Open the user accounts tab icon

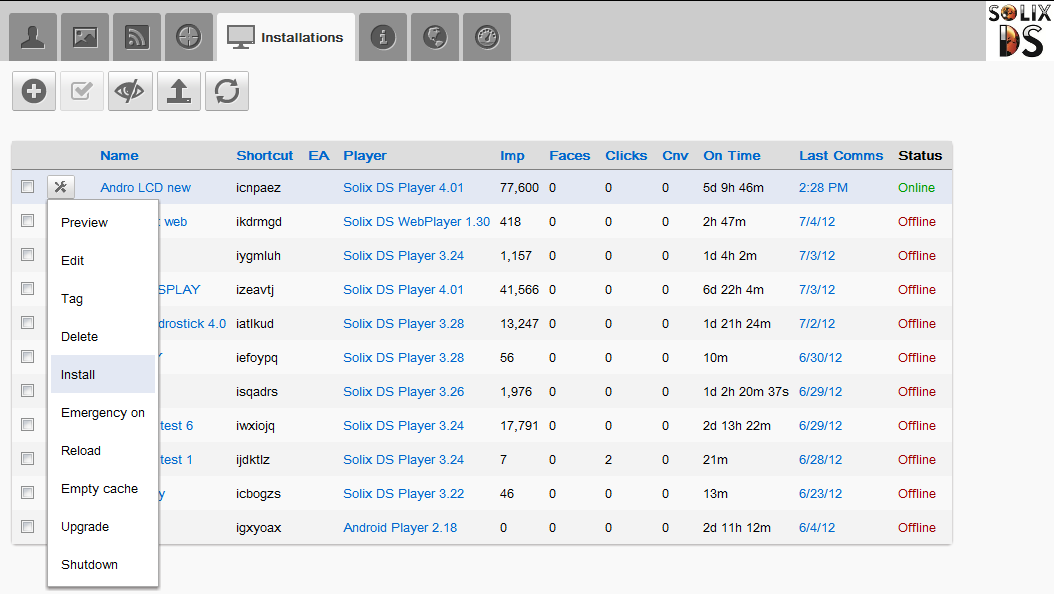[32, 37]
